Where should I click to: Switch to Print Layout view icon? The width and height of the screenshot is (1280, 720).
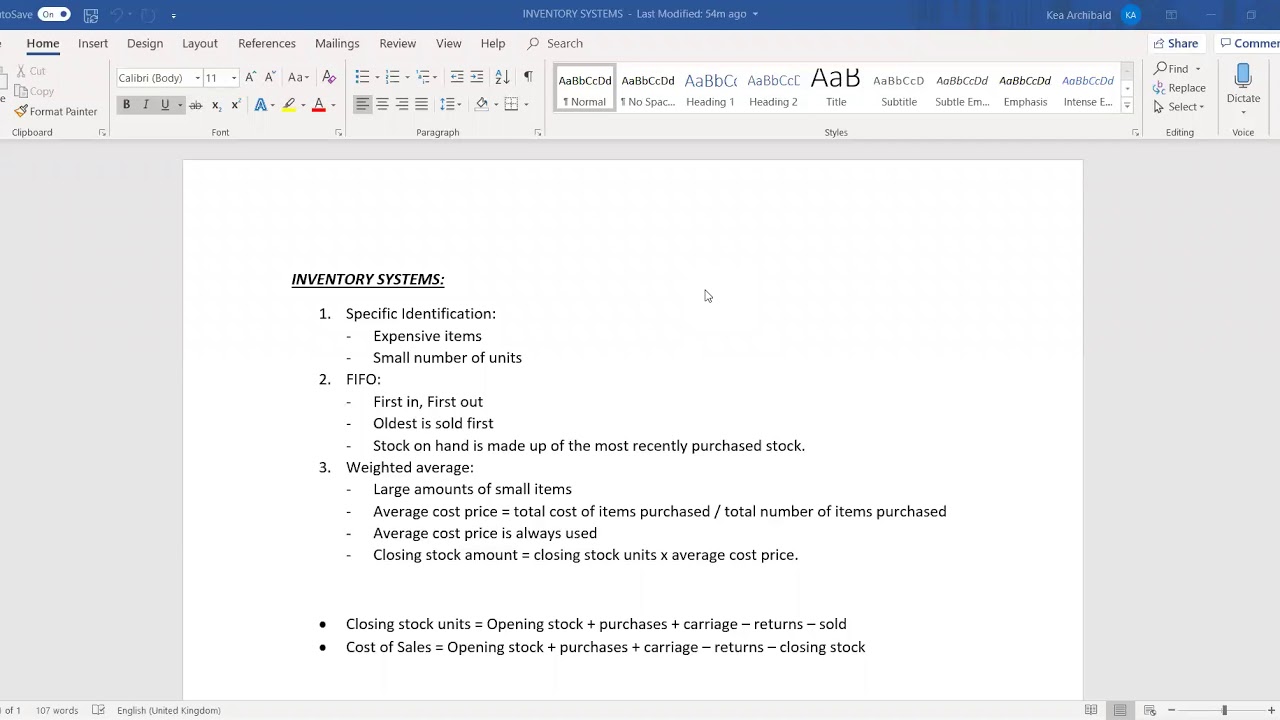[1120, 710]
